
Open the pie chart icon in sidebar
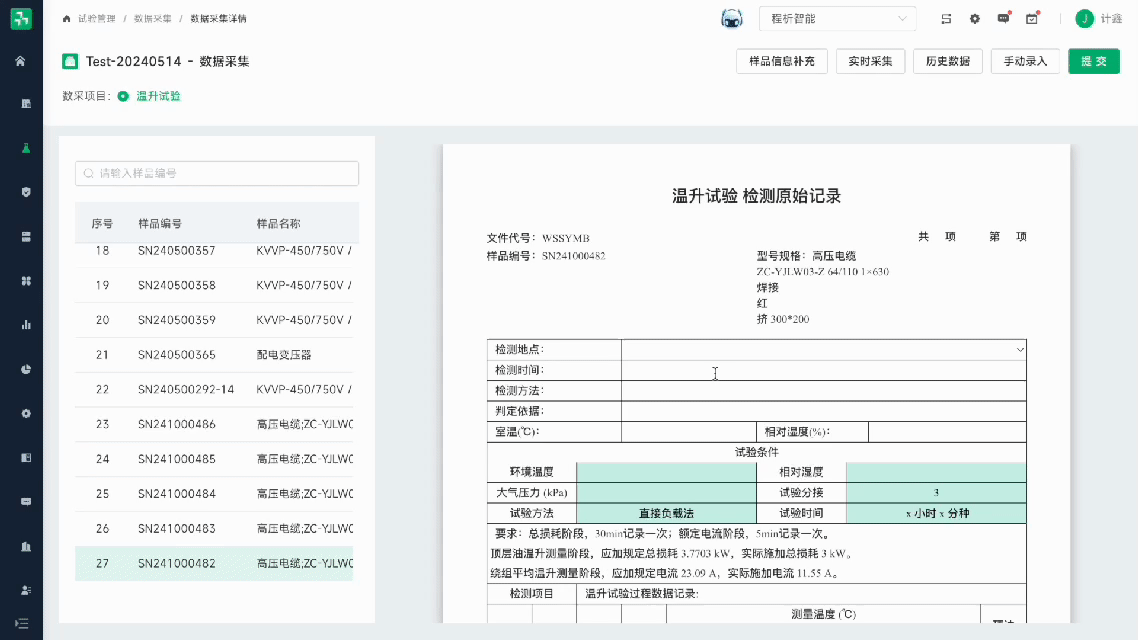coord(21,369)
